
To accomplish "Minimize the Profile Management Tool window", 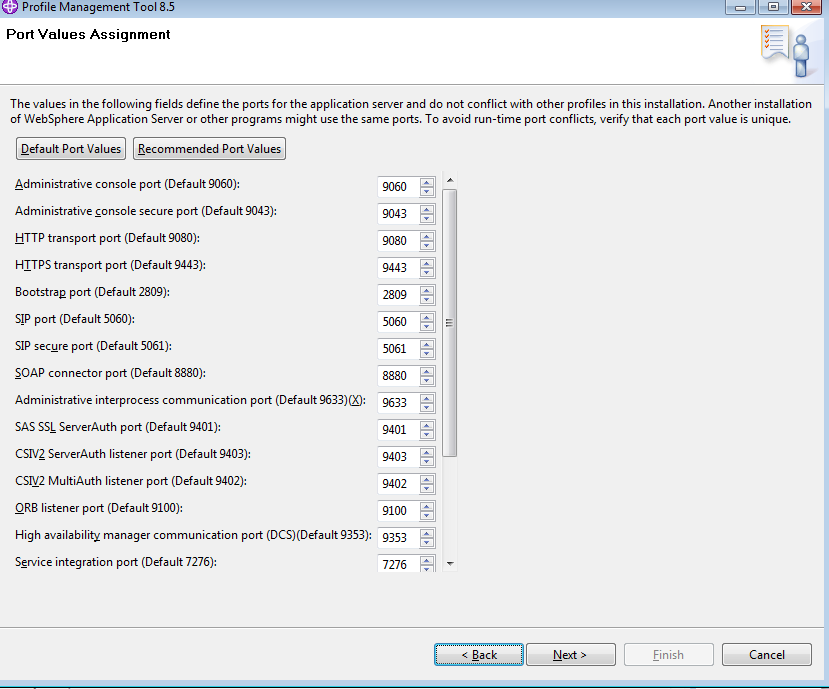I will pos(740,7).
